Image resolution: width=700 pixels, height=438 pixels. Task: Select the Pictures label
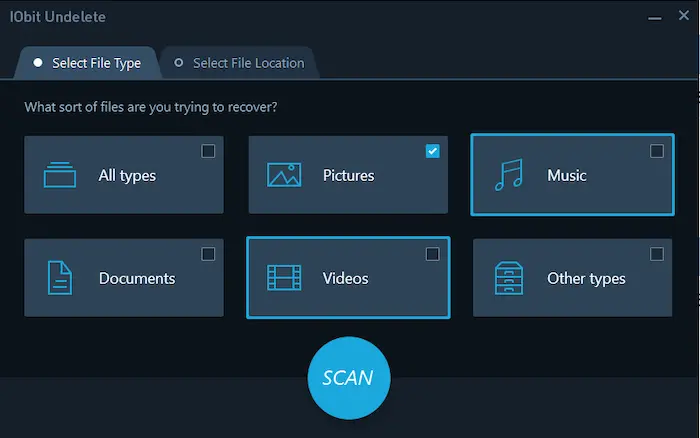348,175
